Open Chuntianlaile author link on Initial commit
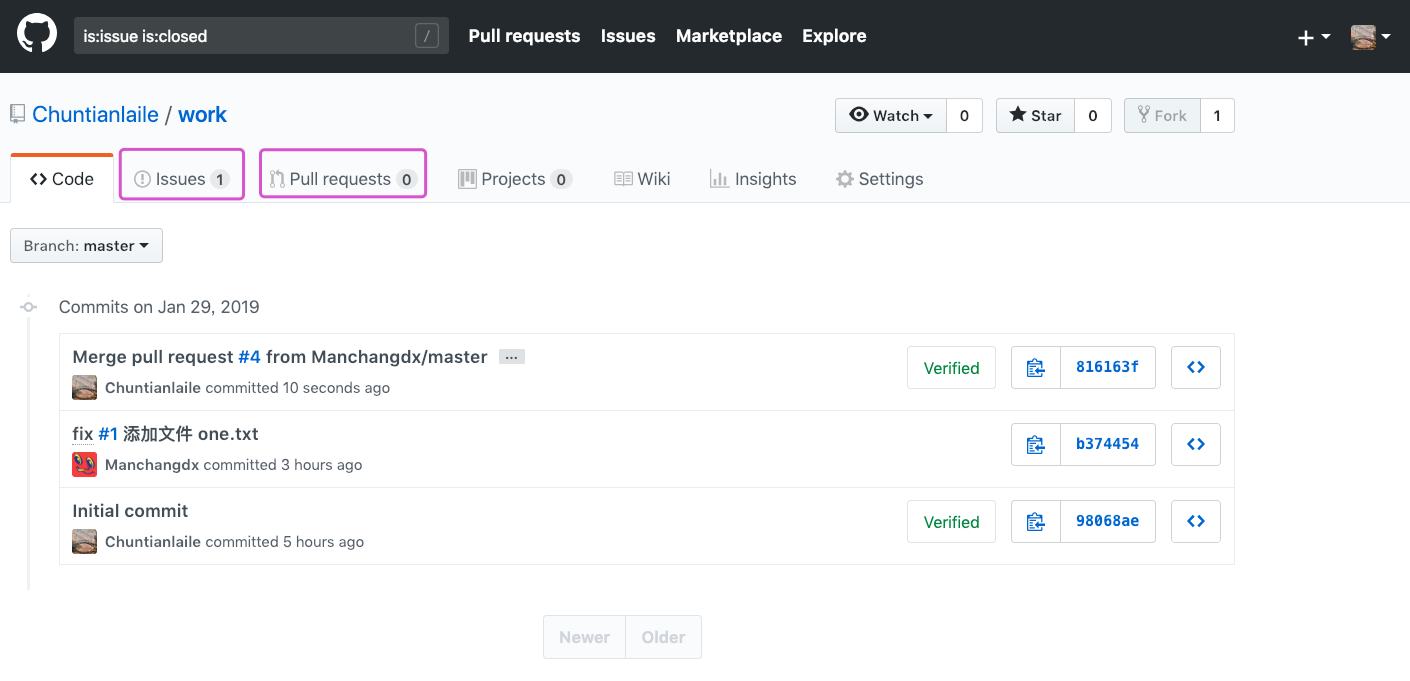 (x=153, y=542)
